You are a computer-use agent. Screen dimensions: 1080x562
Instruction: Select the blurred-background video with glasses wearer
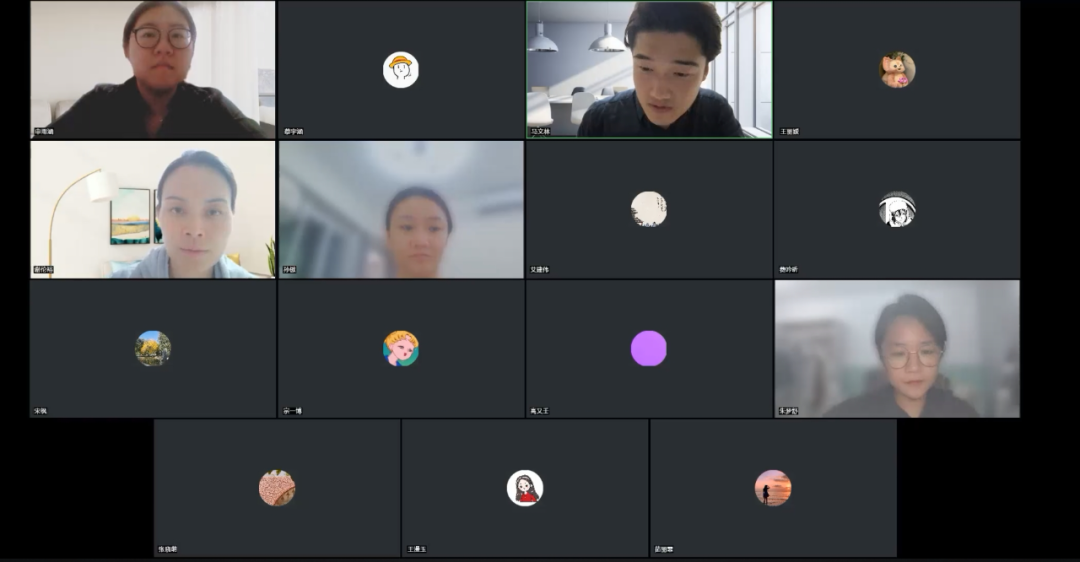[x=897, y=348]
